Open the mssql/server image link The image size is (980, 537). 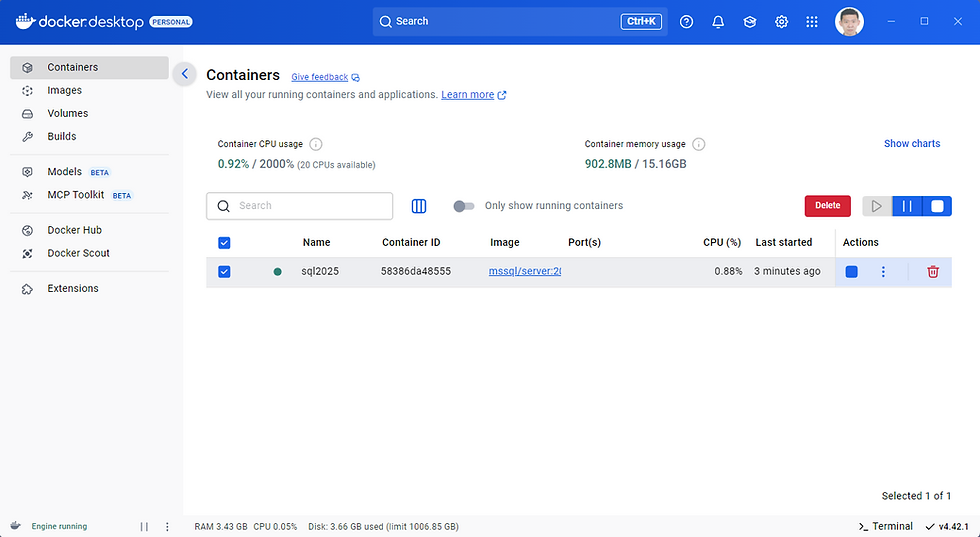(x=525, y=271)
